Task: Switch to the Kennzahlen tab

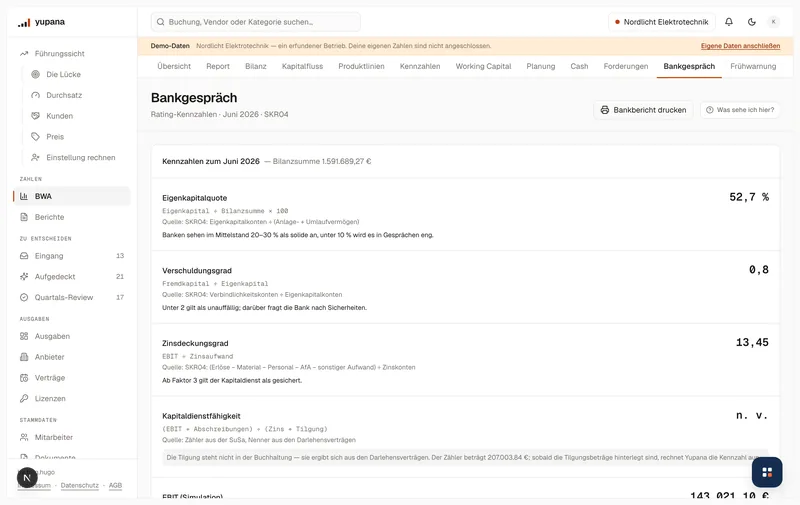Action: pos(420,66)
